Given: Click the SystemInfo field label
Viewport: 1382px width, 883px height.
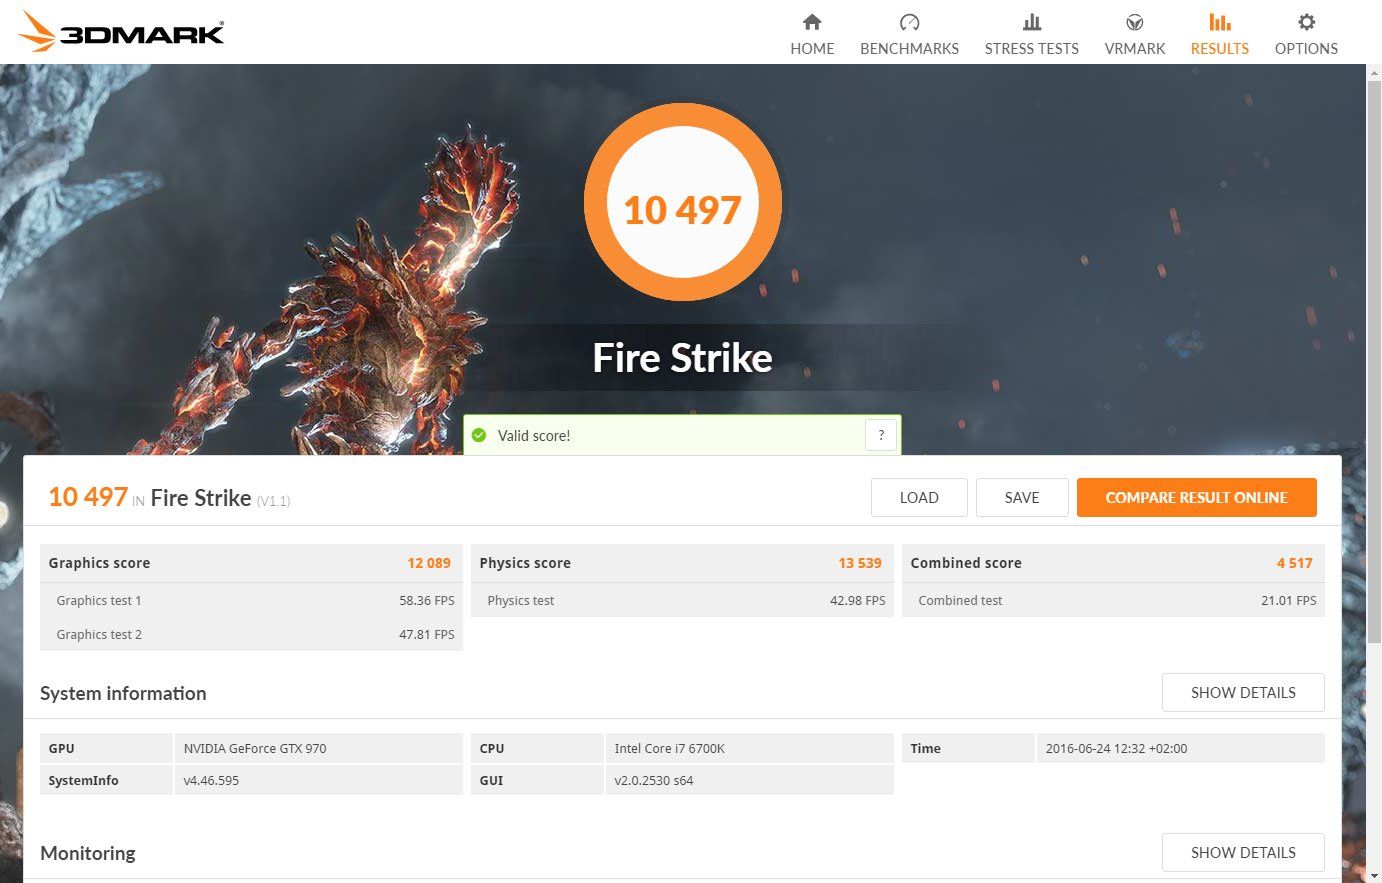Looking at the screenshot, I should pyautogui.click(x=83, y=780).
